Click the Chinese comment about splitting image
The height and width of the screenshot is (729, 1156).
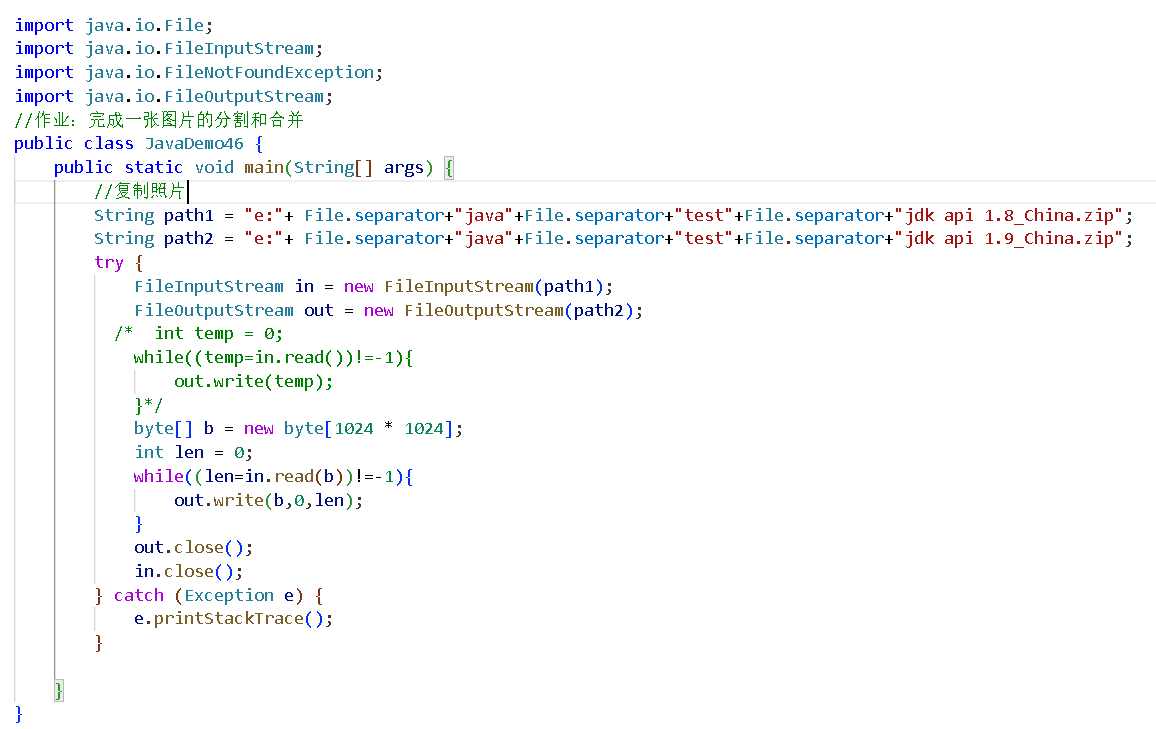click(x=159, y=120)
